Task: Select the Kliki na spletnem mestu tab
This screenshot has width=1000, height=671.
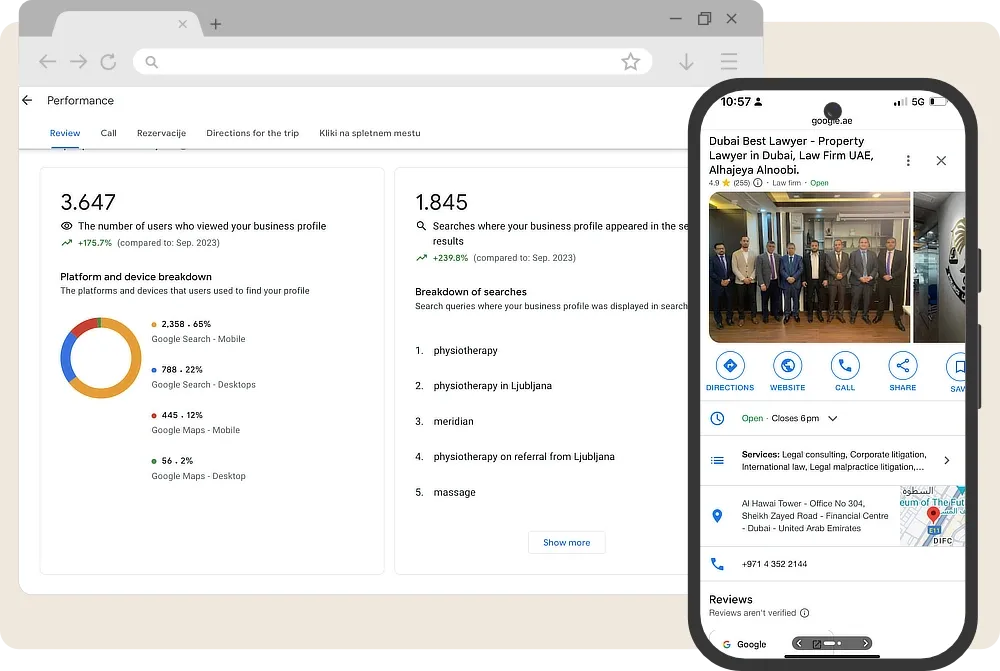Action: [370, 133]
